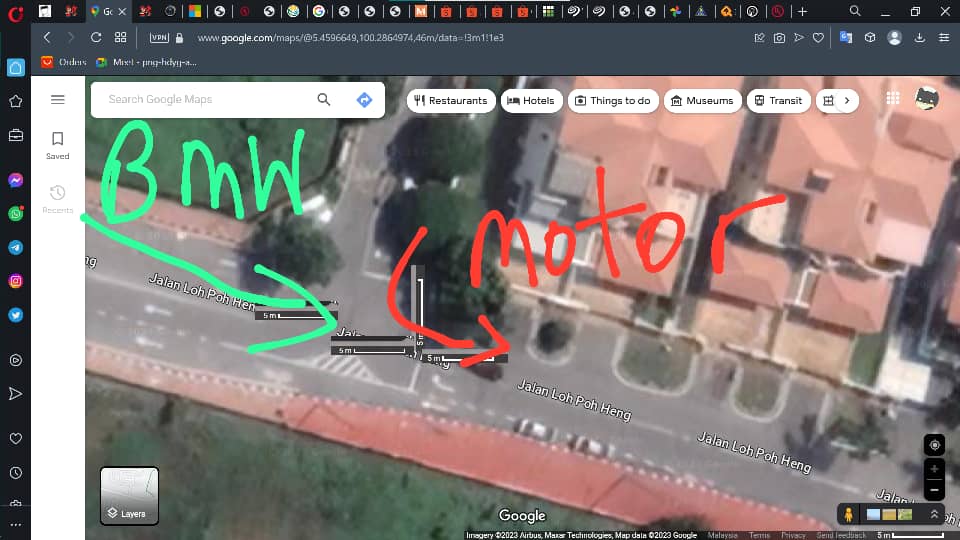The image size is (960, 540).
Task: Click the google.com/maps URL address field
Action: pos(350,38)
